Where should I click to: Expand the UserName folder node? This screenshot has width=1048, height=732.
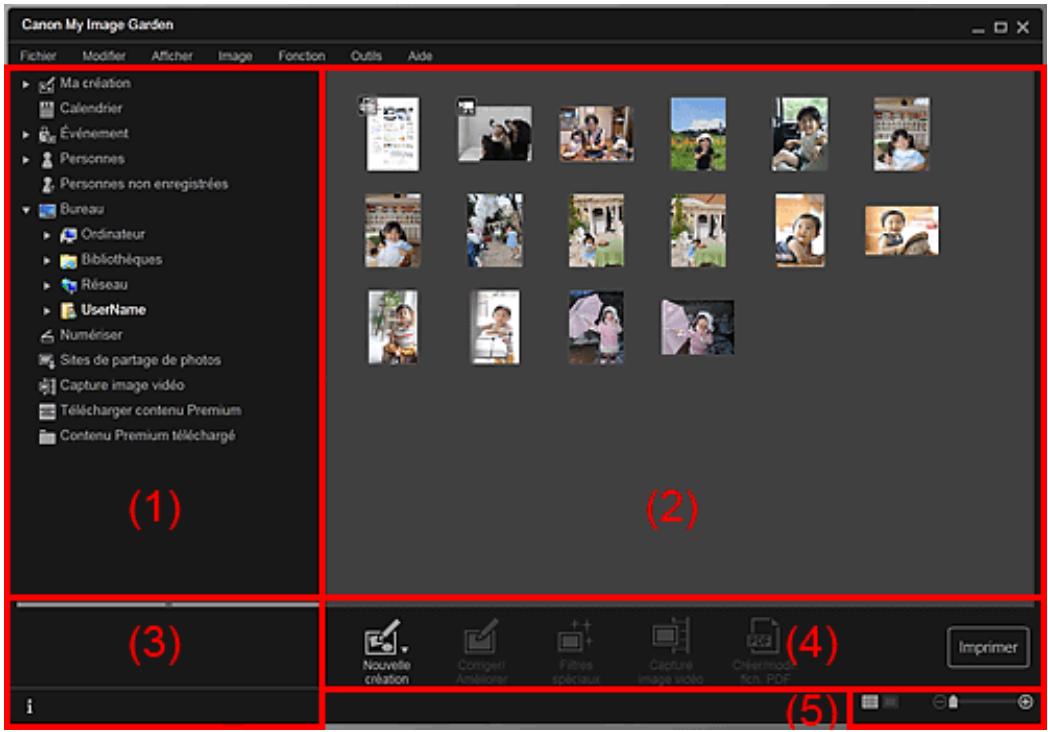[47, 311]
